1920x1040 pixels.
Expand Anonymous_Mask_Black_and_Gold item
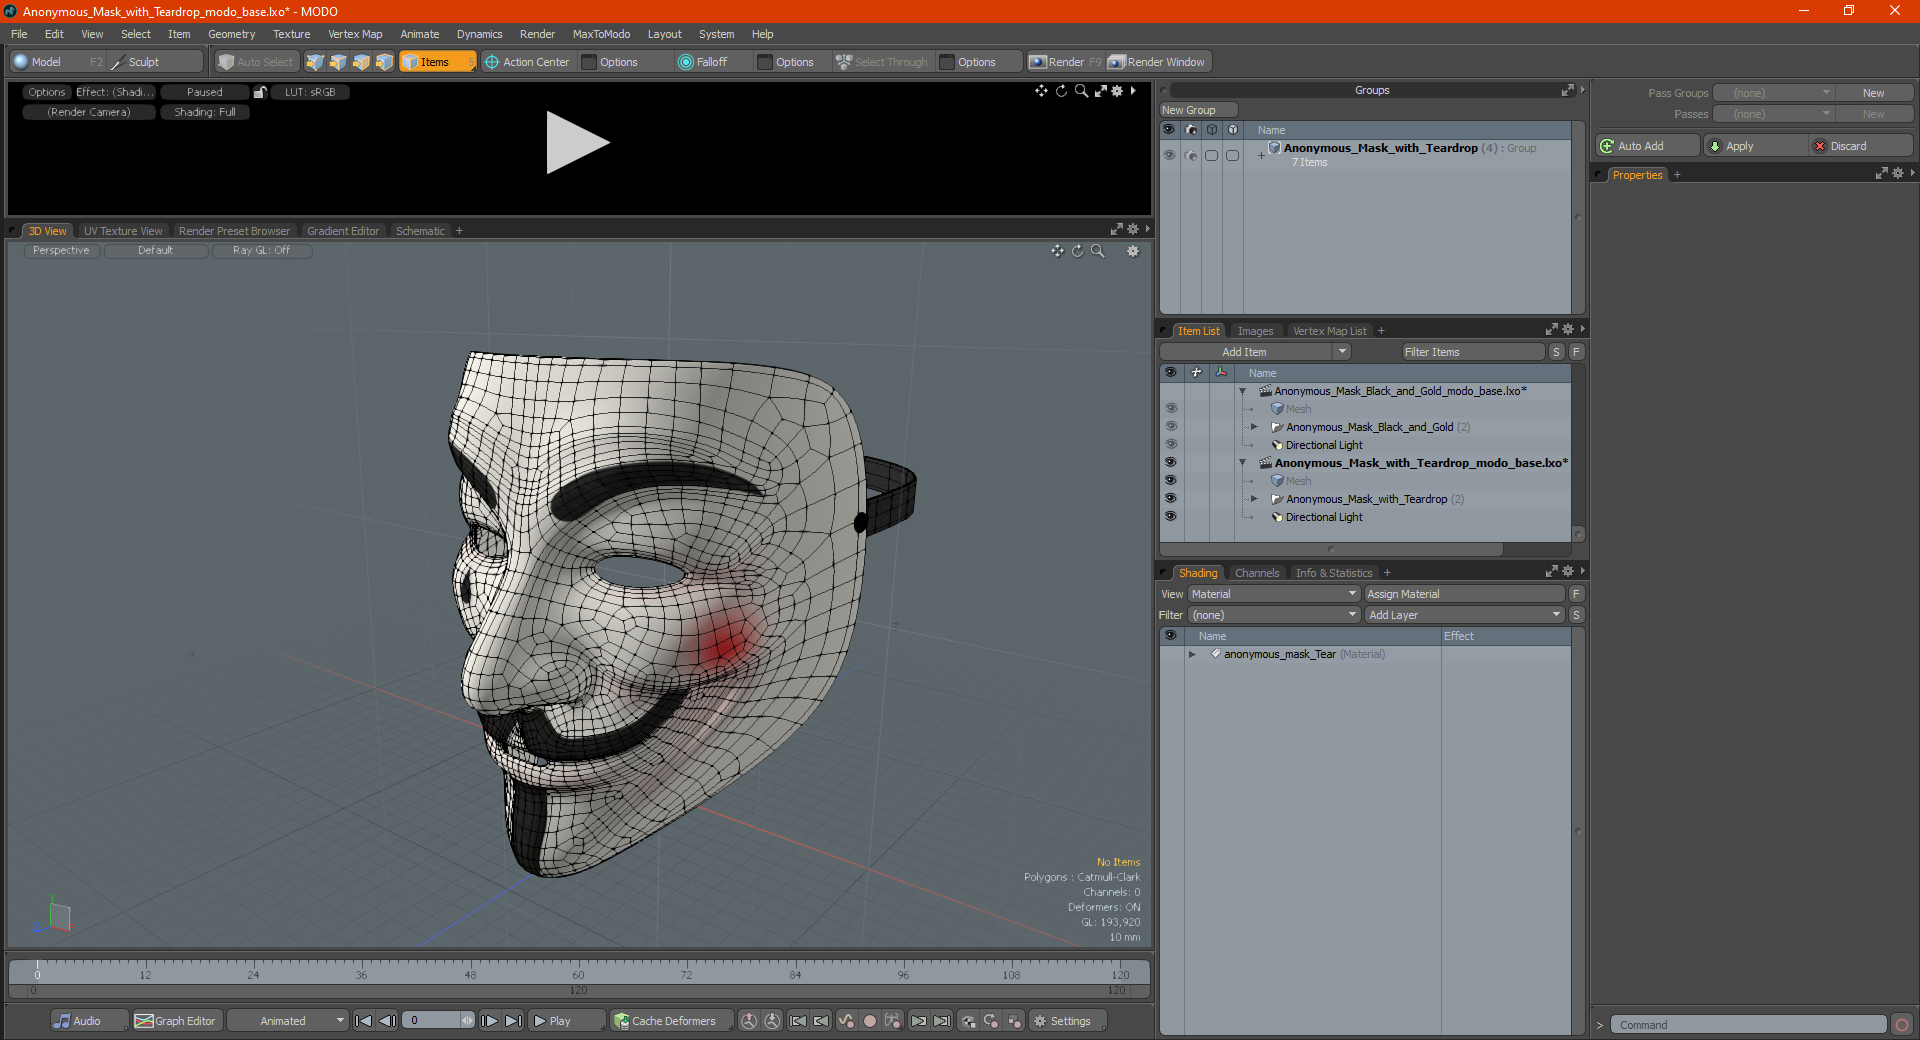1254,427
